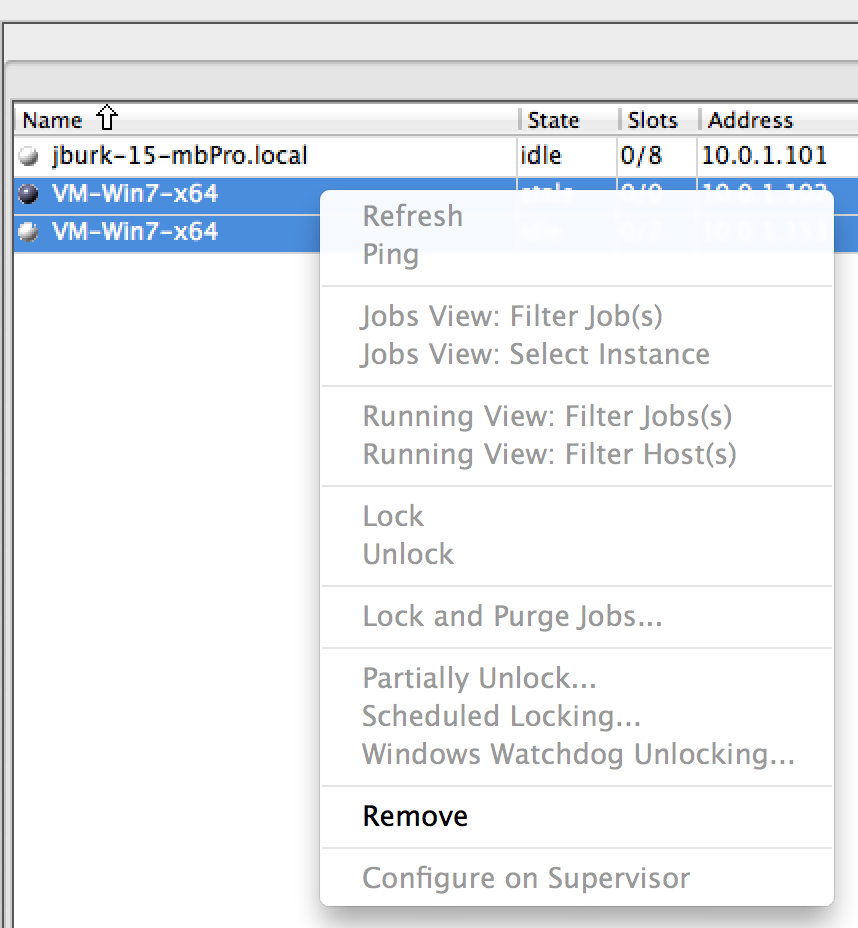Choose Jobs View: Filter Job(s)
The height and width of the screenshot is (928, 858).
[x=512, y=316]
